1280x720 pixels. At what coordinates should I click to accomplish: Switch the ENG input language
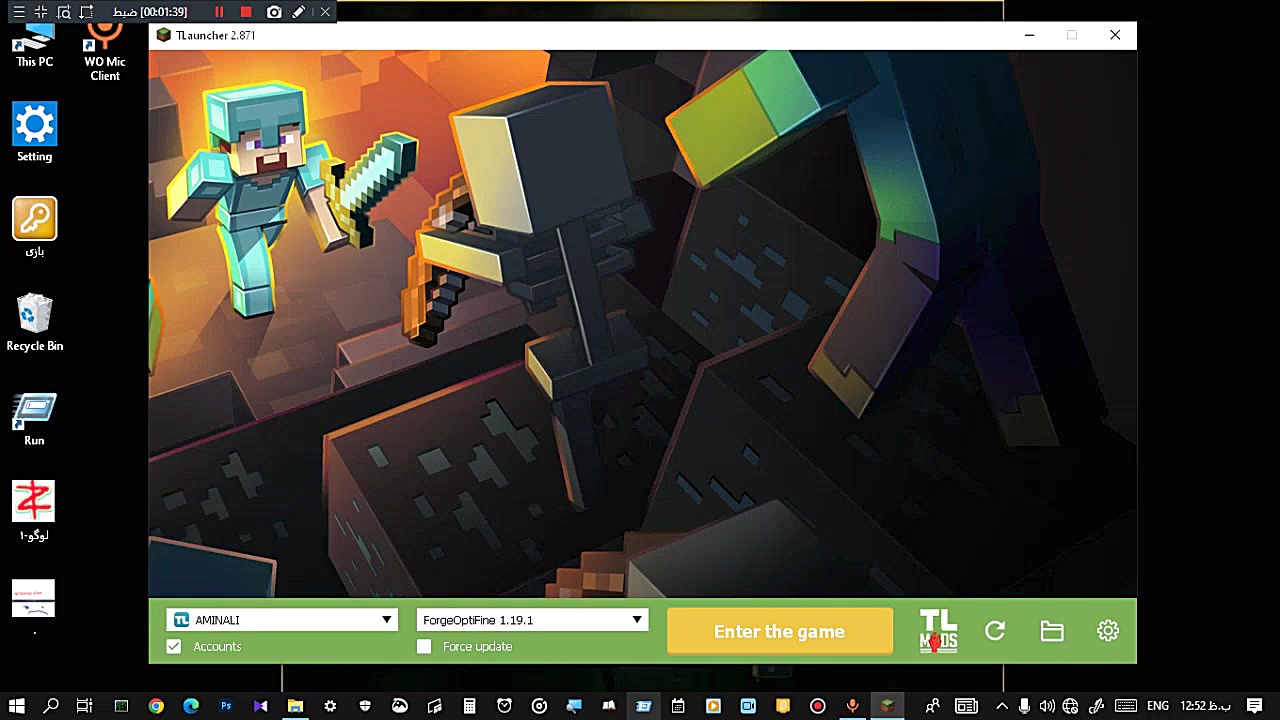pos(1158,706)
